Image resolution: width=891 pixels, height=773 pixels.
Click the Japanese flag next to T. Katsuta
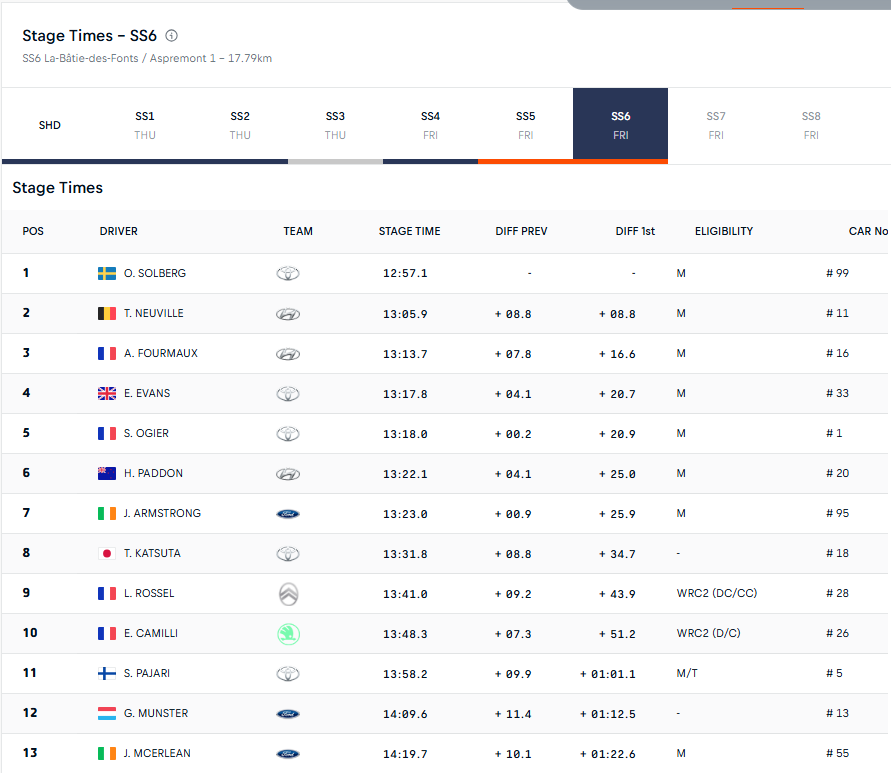[107, 553]
